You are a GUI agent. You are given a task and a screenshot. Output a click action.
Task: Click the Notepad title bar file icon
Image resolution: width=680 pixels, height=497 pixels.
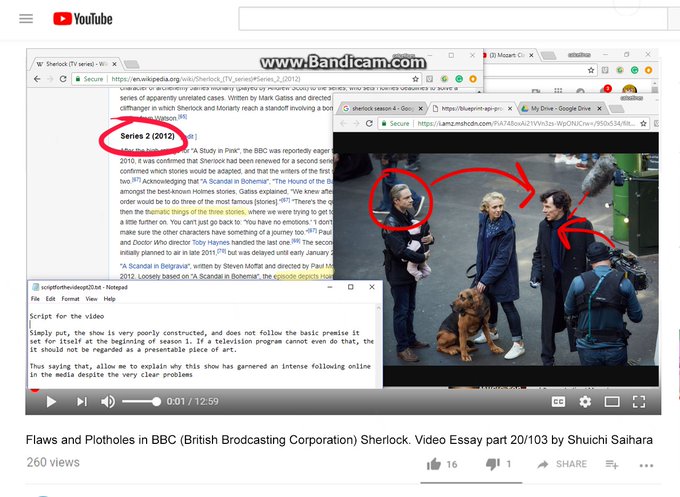(x=35, y=287)
